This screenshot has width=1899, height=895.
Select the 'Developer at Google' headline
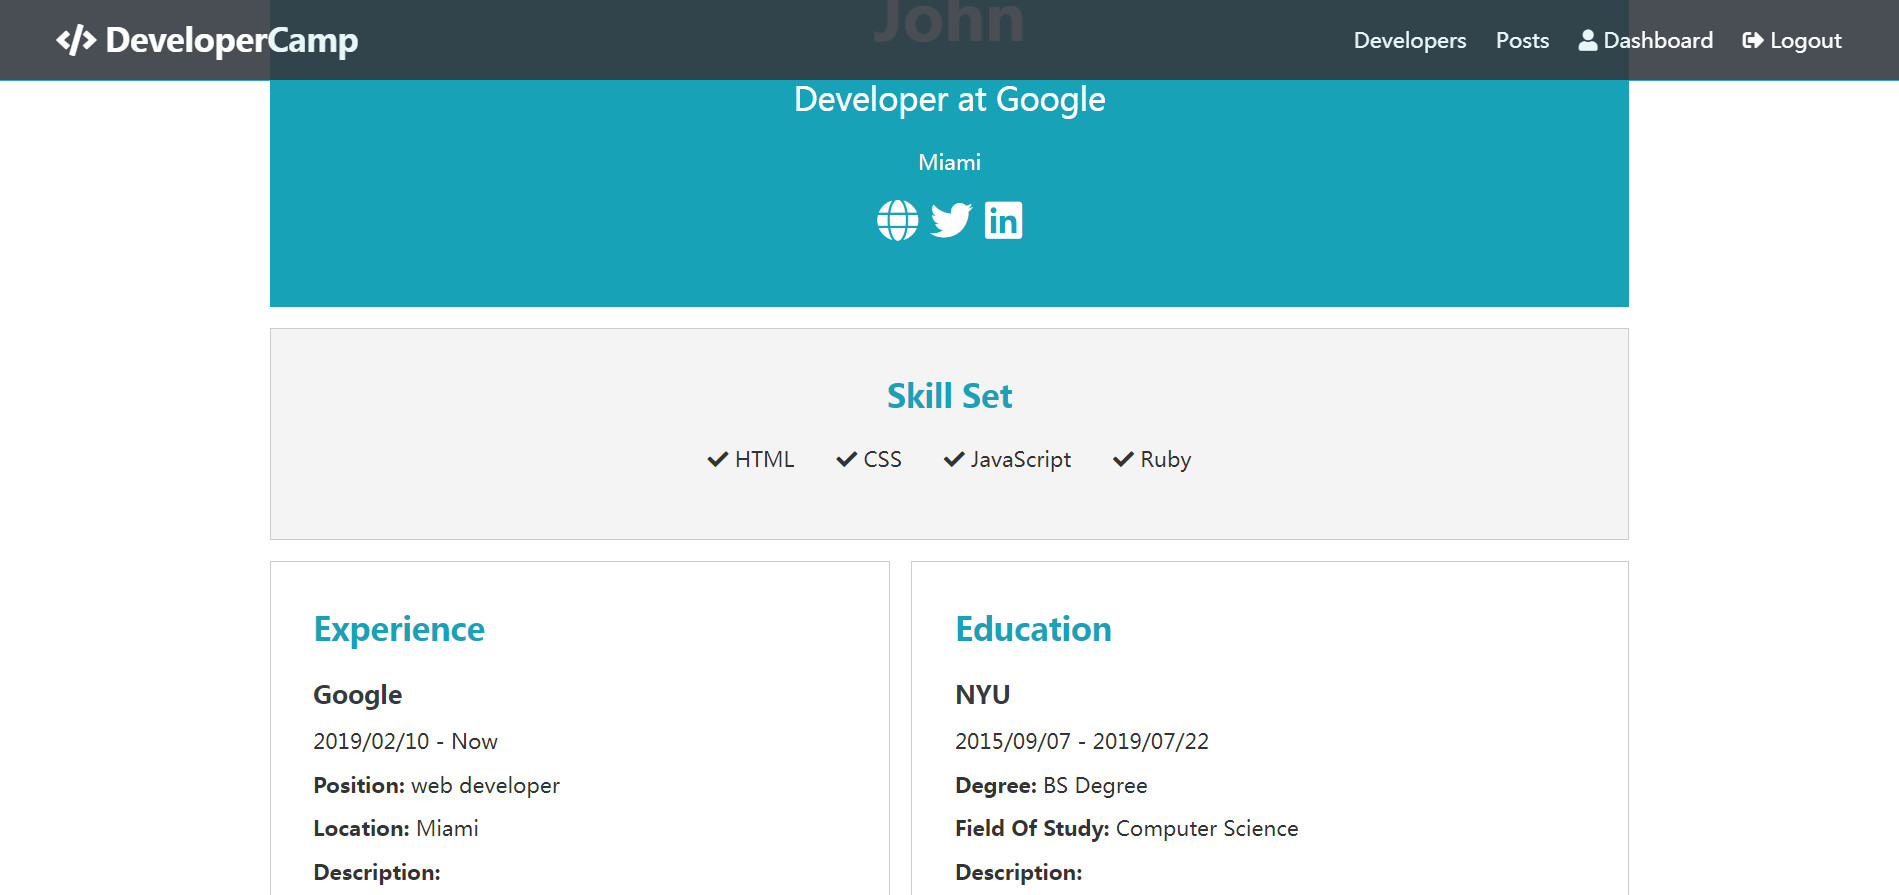click(x=950, y=100)
